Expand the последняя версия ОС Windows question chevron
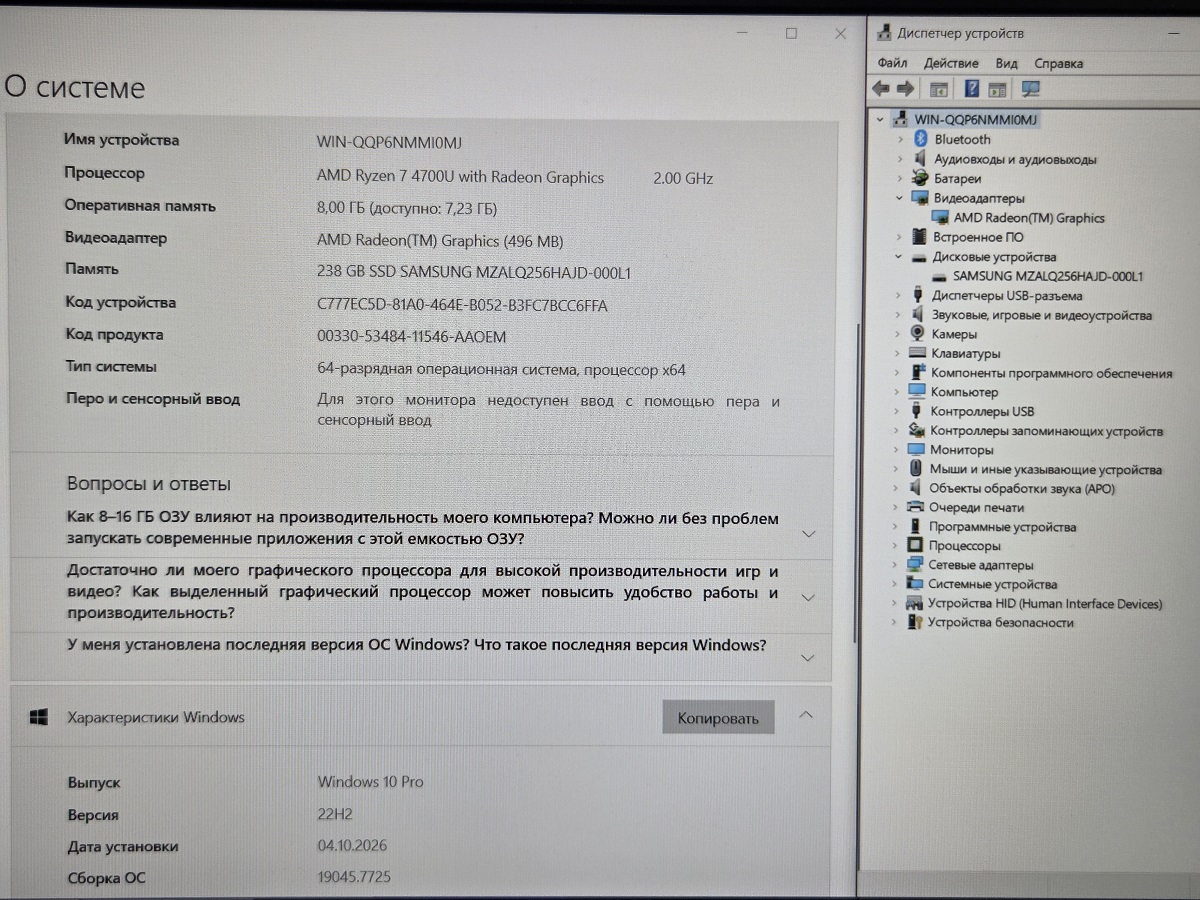This screenshot has height=900, width=1200. [x=808, y=658]
